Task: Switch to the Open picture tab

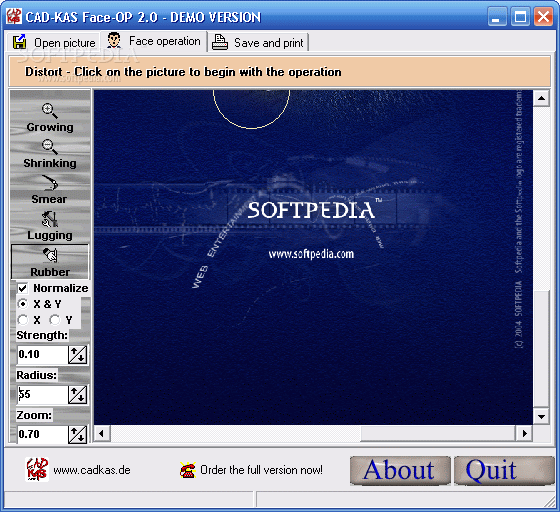Action: coord(54,42)
